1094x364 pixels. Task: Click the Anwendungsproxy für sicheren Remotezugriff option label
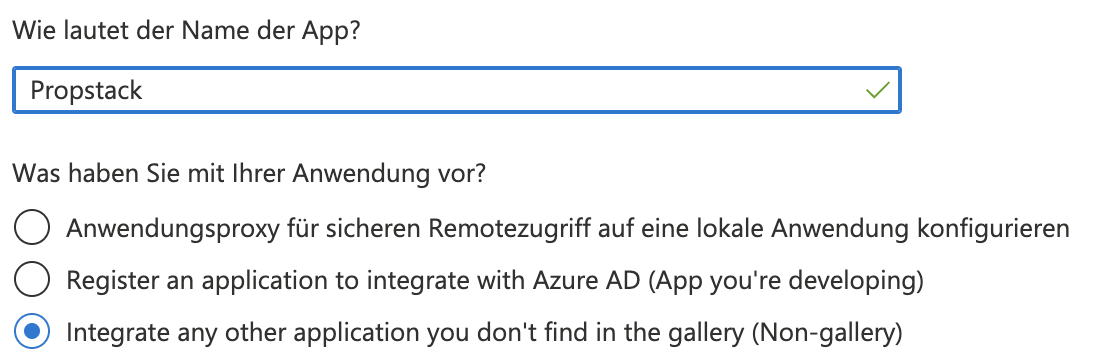(568, 228)
